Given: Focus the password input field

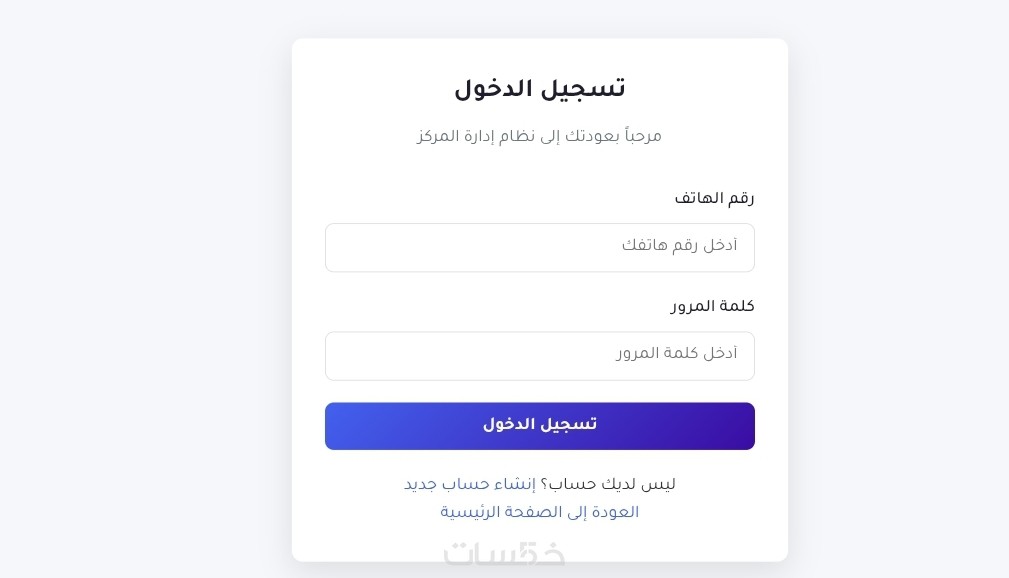Looking at the screenshot, I should coord(539,356).
